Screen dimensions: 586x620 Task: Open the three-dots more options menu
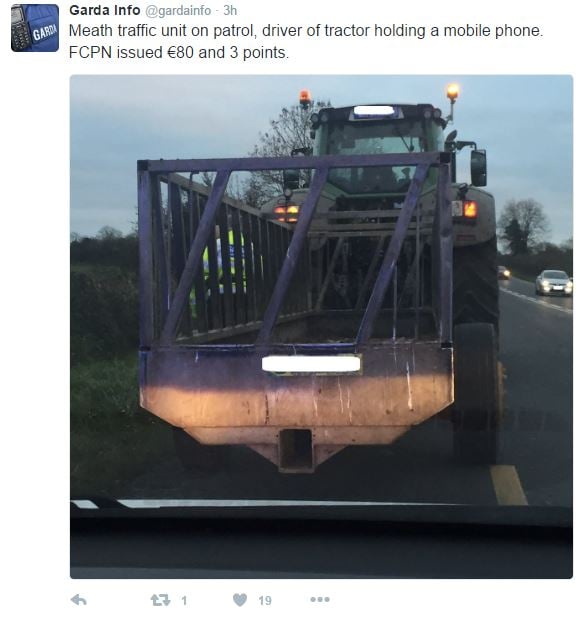click(320, 600)
